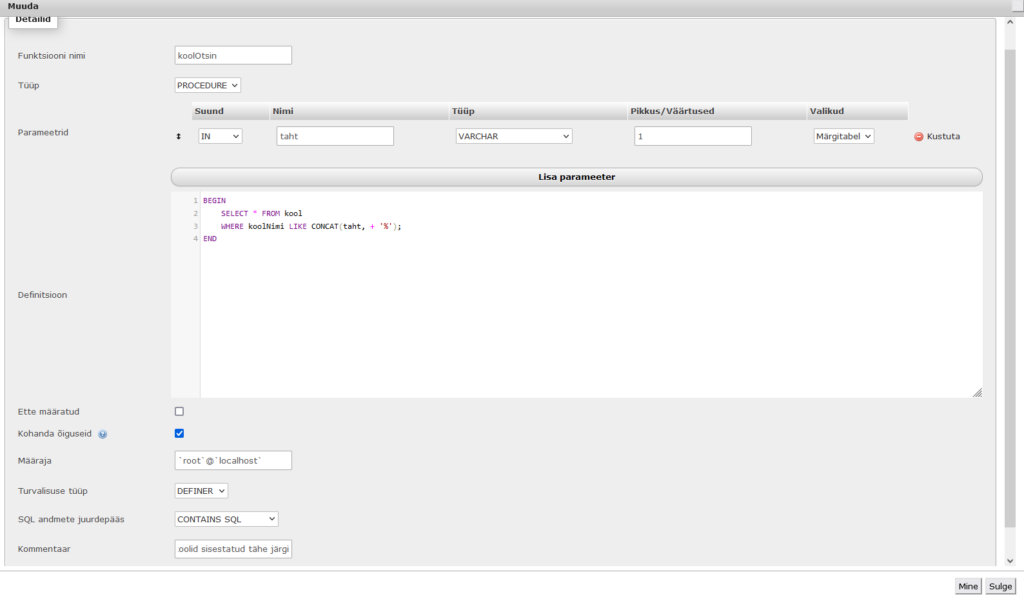The height and width of the screenshot is (599, 1024).
Task: Click the red Kustuta delete icon
Action: click(x=918, y=137)
